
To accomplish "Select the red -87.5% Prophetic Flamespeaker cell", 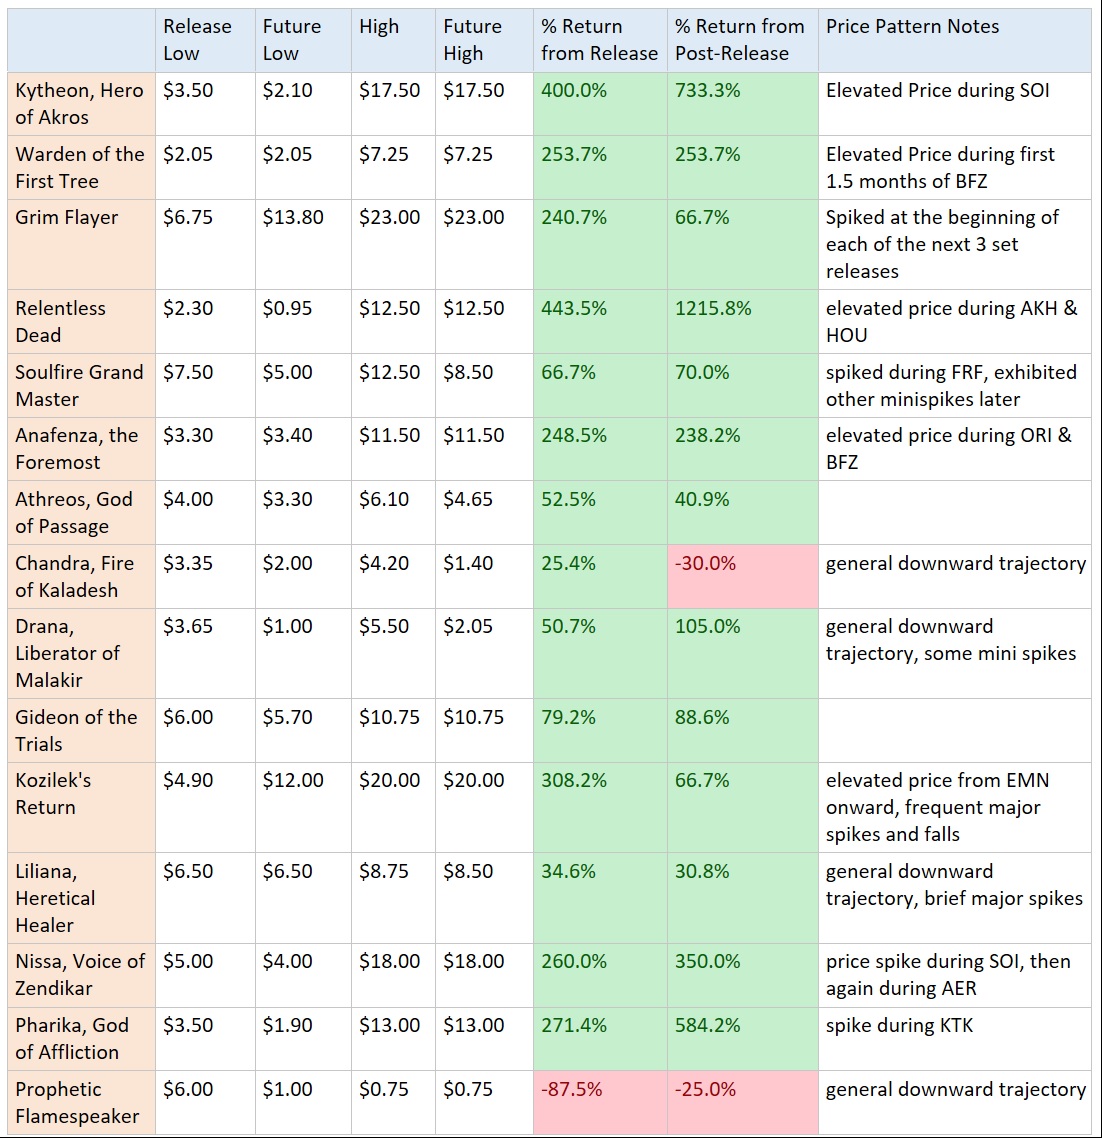I will point(572,1089).
